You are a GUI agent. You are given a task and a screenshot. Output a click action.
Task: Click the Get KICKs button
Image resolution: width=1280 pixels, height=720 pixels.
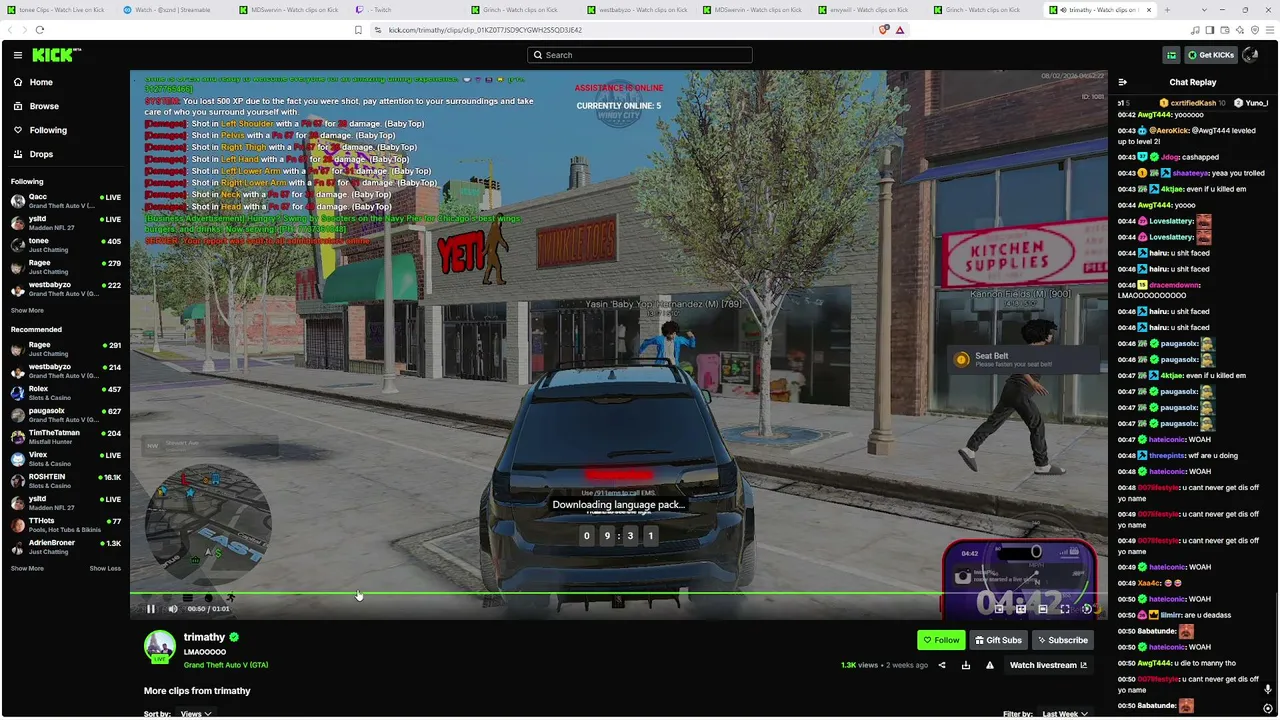1212,55
